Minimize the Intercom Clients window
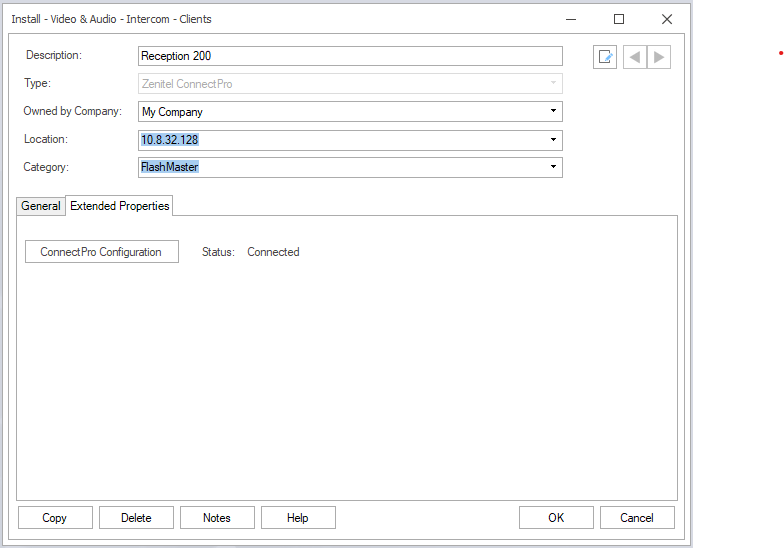 [571, 19]
